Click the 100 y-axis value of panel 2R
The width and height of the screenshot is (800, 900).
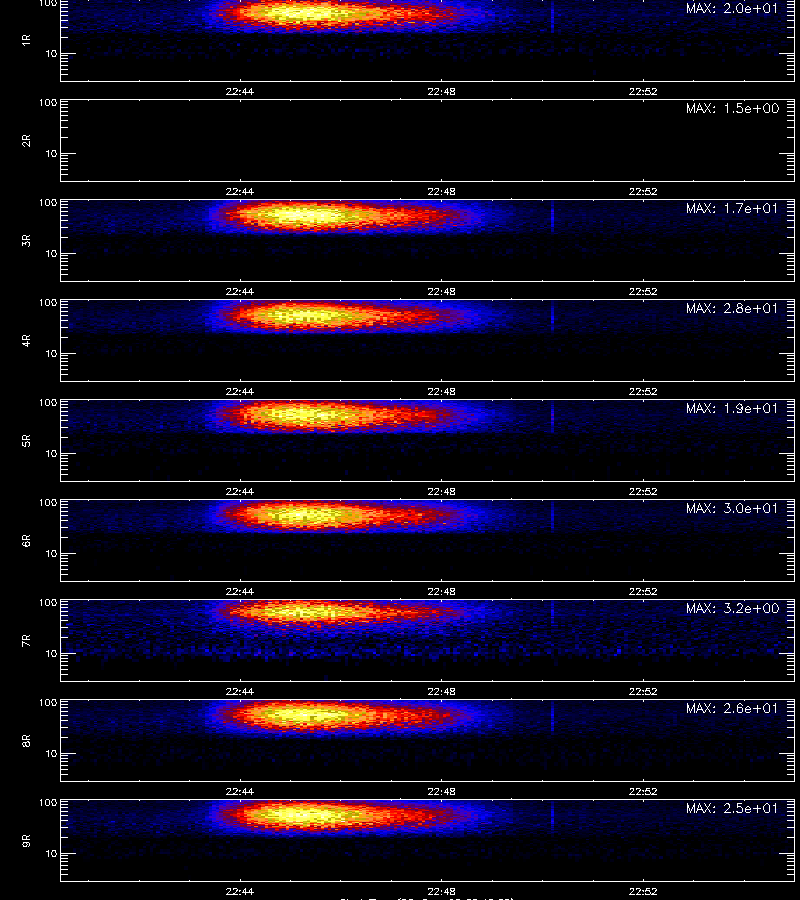tap(48, 103)
